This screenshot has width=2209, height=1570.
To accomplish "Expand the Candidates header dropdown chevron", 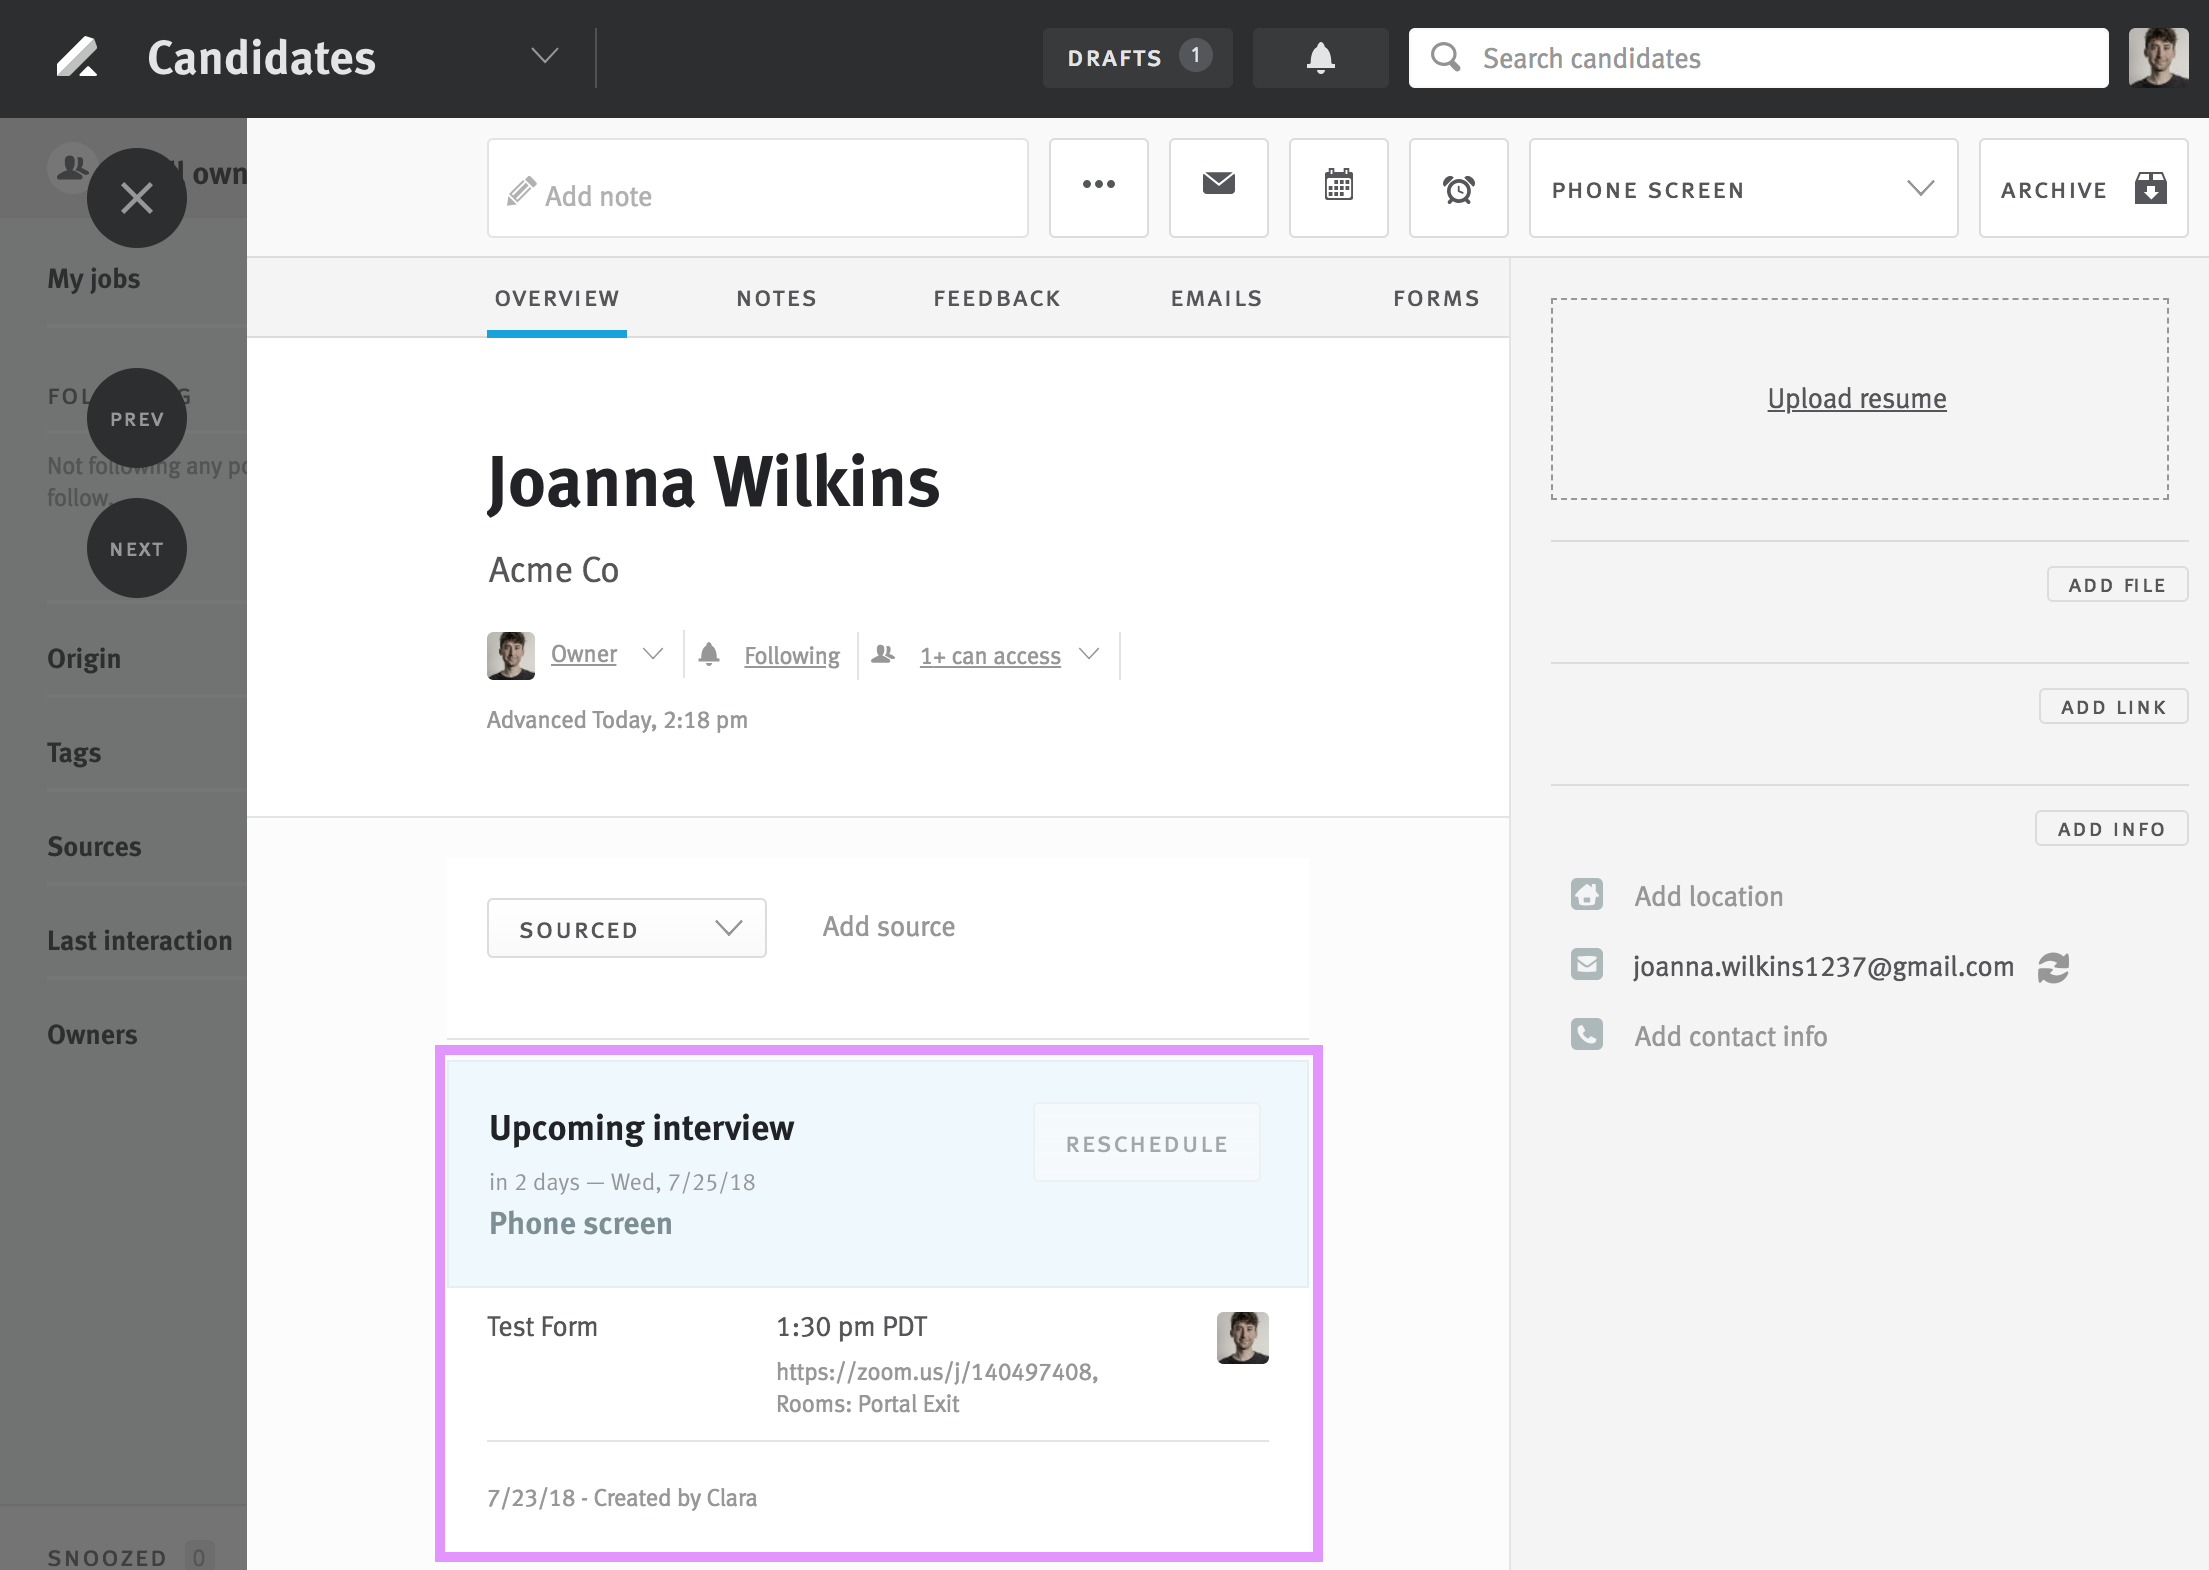I will 544,56.
